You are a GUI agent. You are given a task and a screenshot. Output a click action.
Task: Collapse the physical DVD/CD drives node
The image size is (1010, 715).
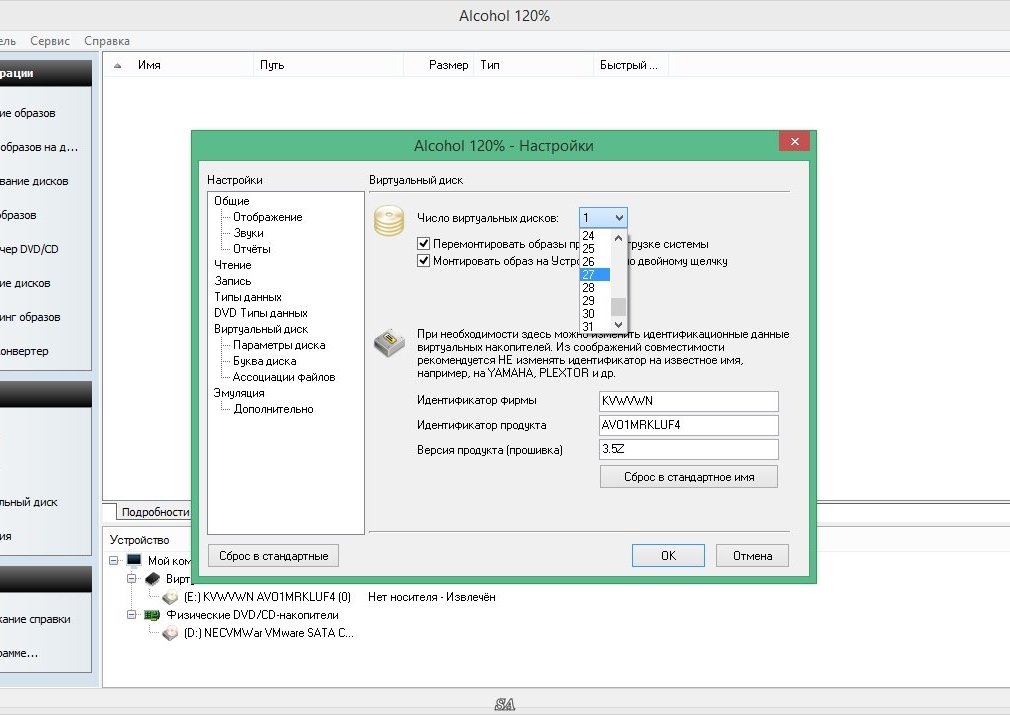pyautogui.click(x=131, y=615)
